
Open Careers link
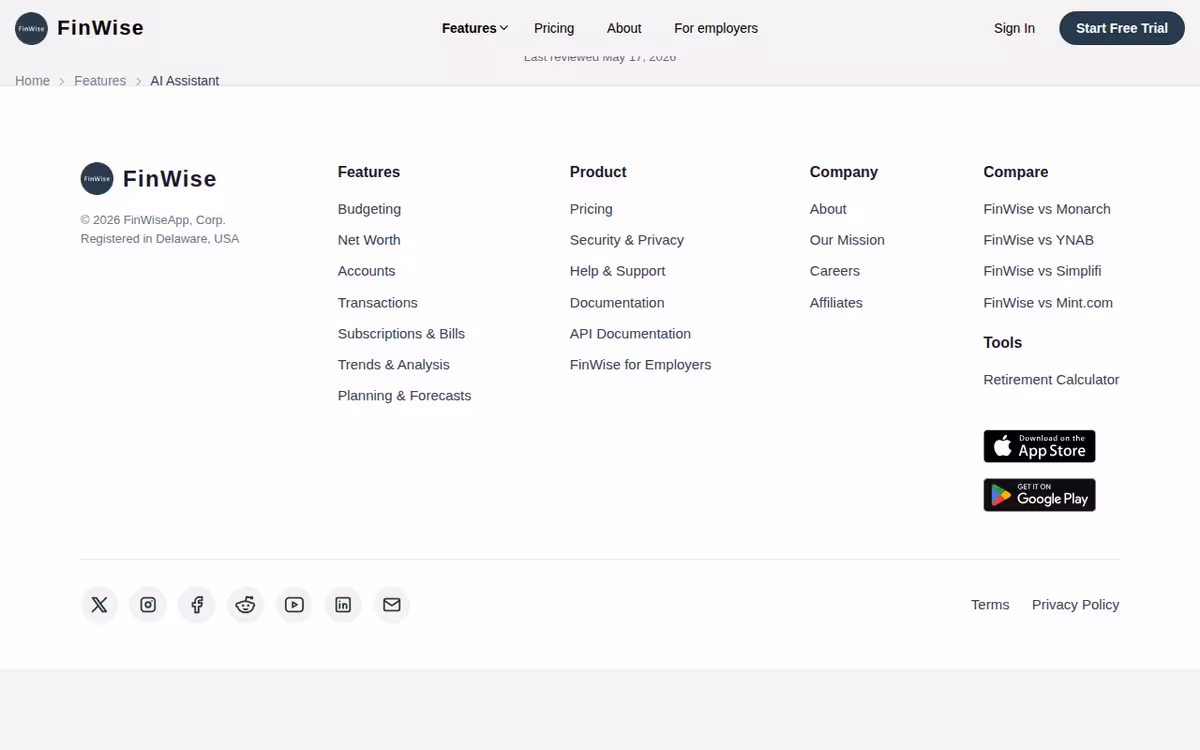coord(835,271)
